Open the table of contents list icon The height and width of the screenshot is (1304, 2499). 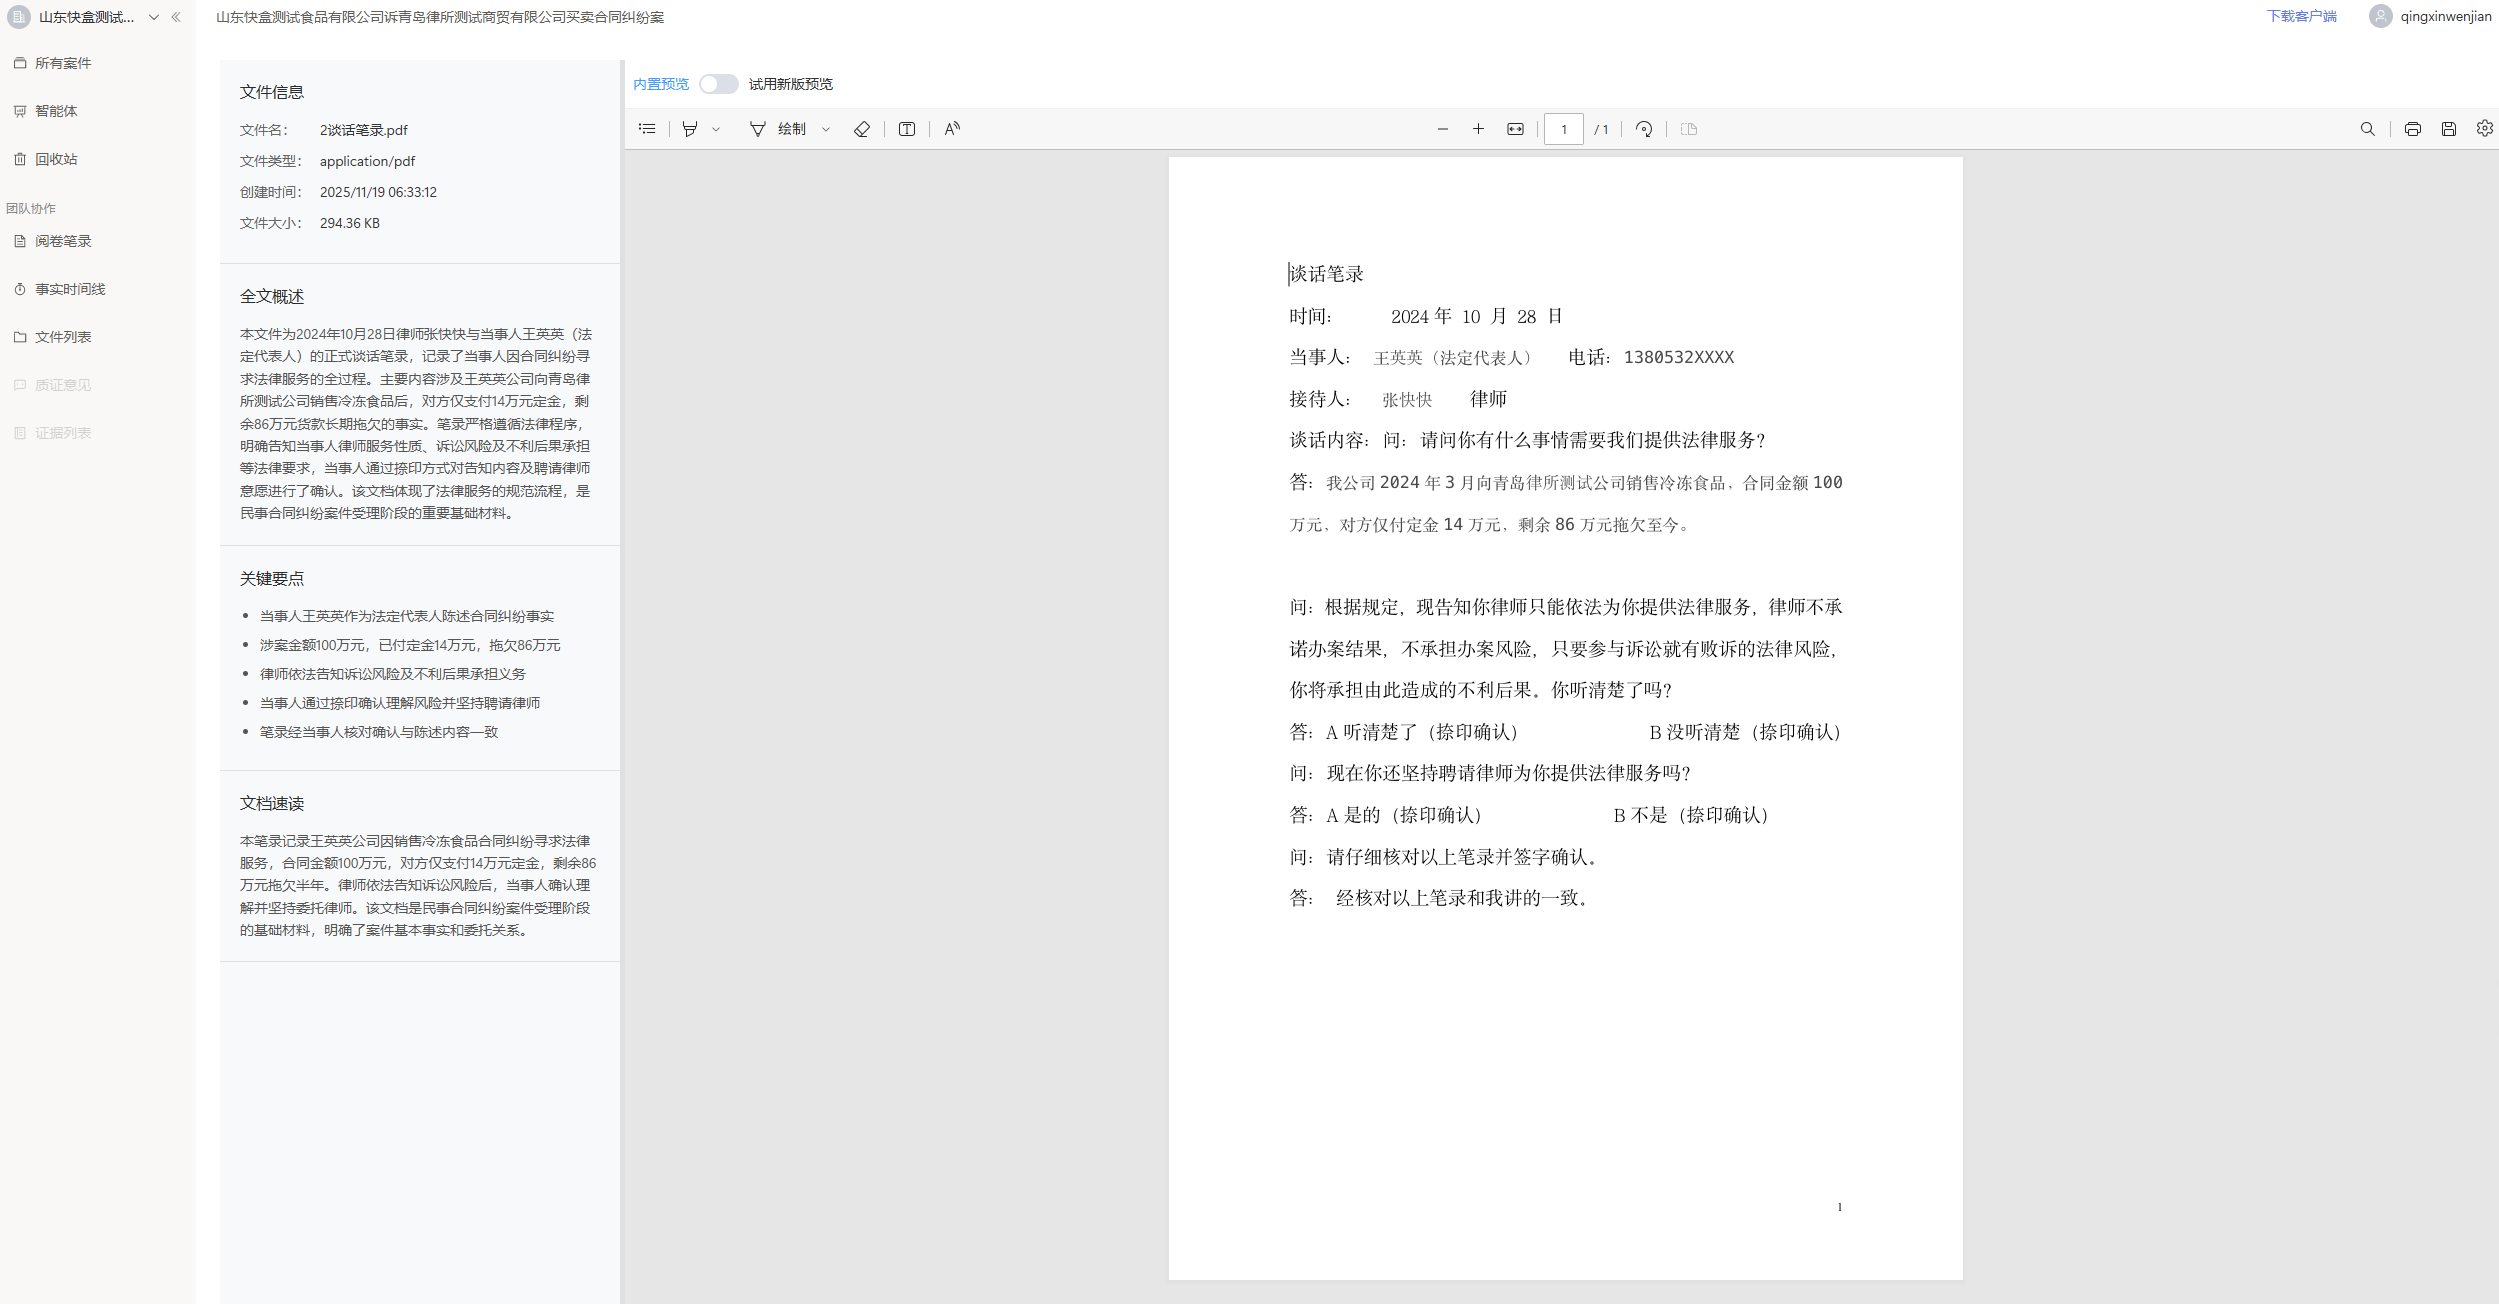(x=647, y=129)
